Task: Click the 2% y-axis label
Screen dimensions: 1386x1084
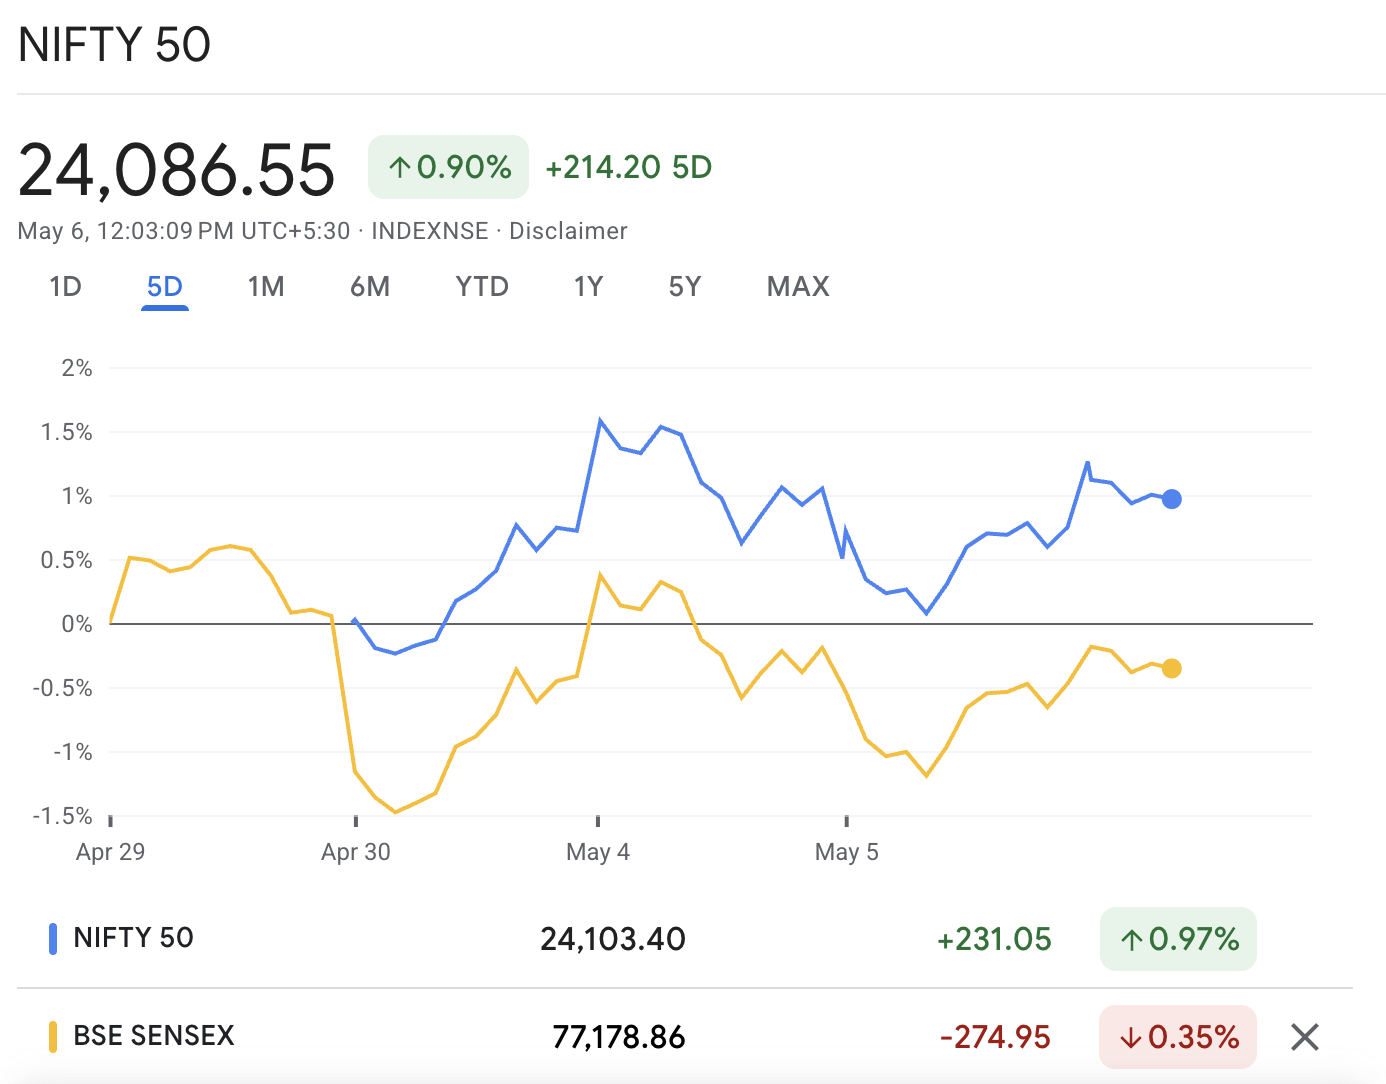Action: pyautogui.click(x=77, y=368)
